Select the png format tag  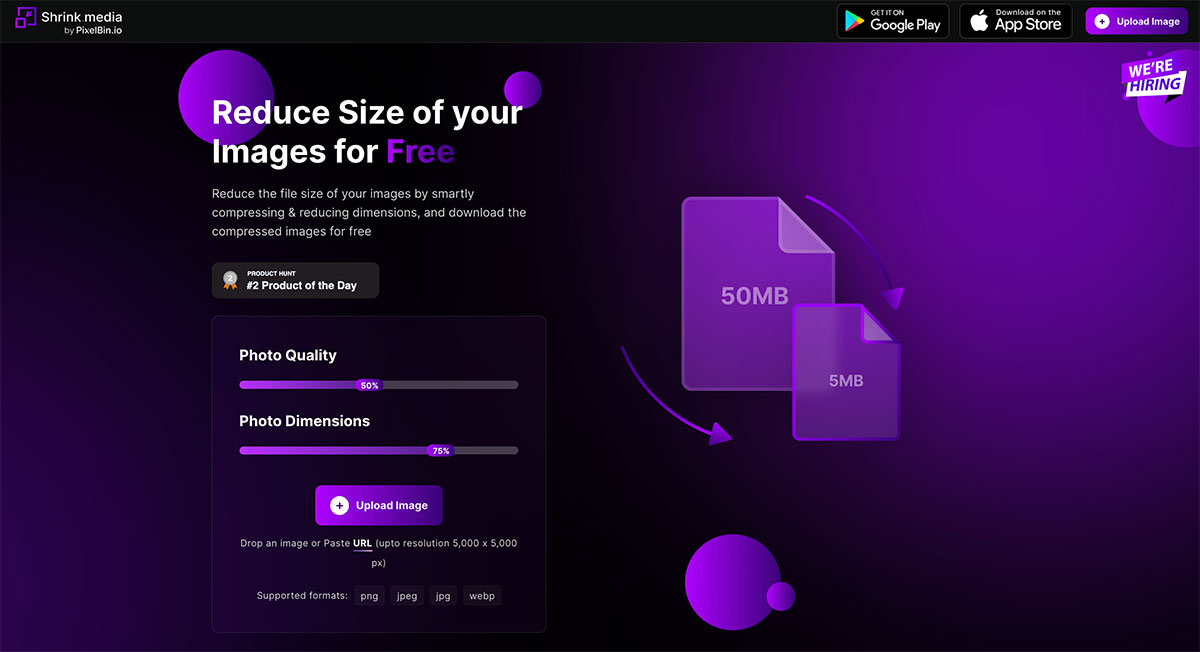(x=369, y=596)
